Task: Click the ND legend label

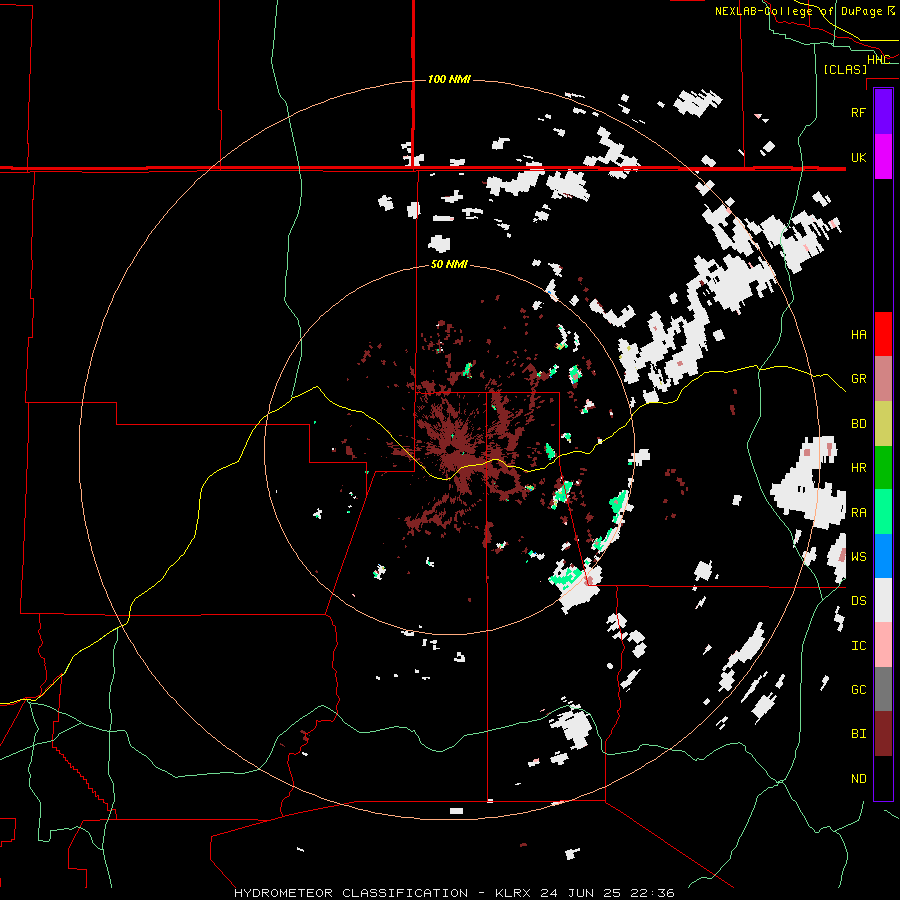Action: tap(858, 778)
